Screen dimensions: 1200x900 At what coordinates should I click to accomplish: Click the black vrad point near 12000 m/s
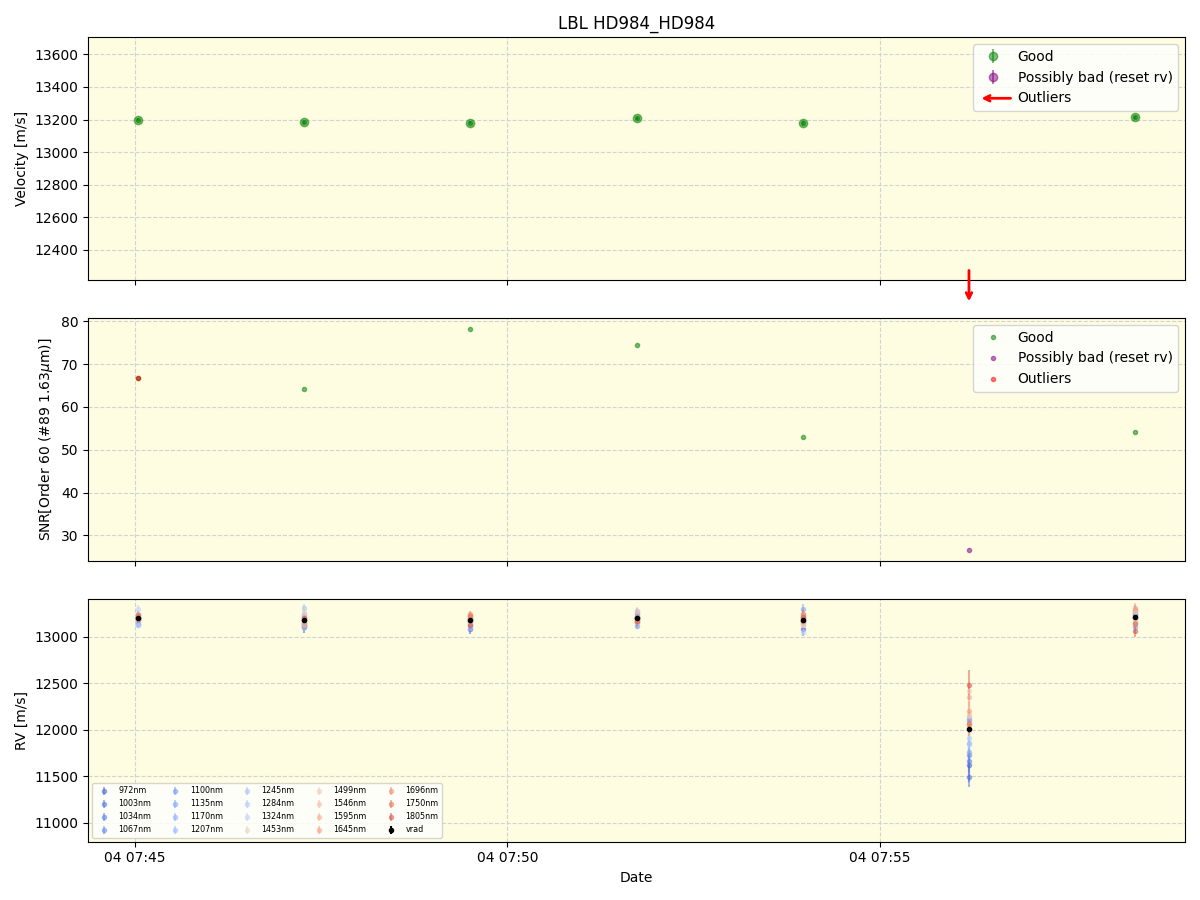click(x=969, y=729)
